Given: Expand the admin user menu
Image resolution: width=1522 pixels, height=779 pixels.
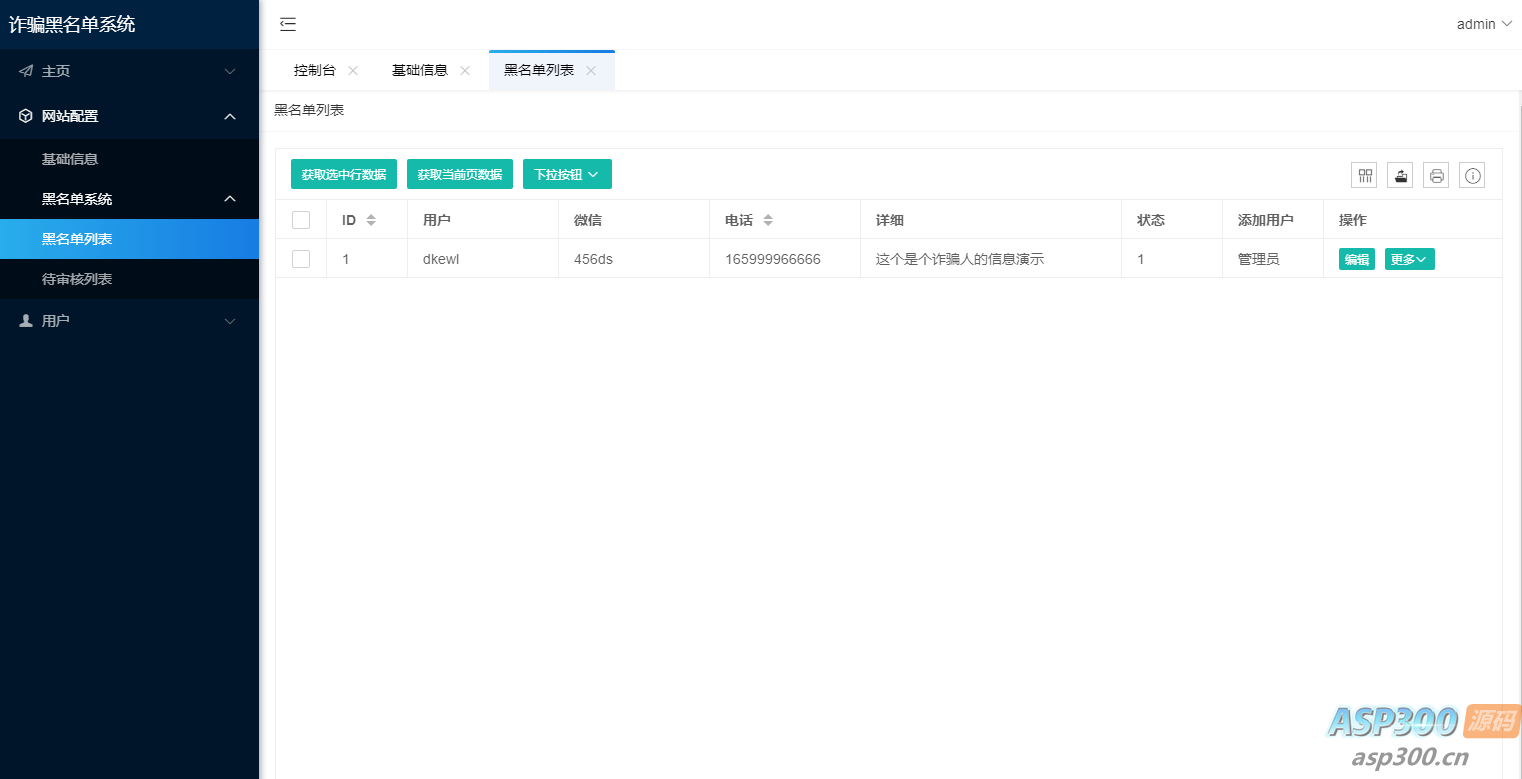Looking at the screenshot, I should point(1483,24).
